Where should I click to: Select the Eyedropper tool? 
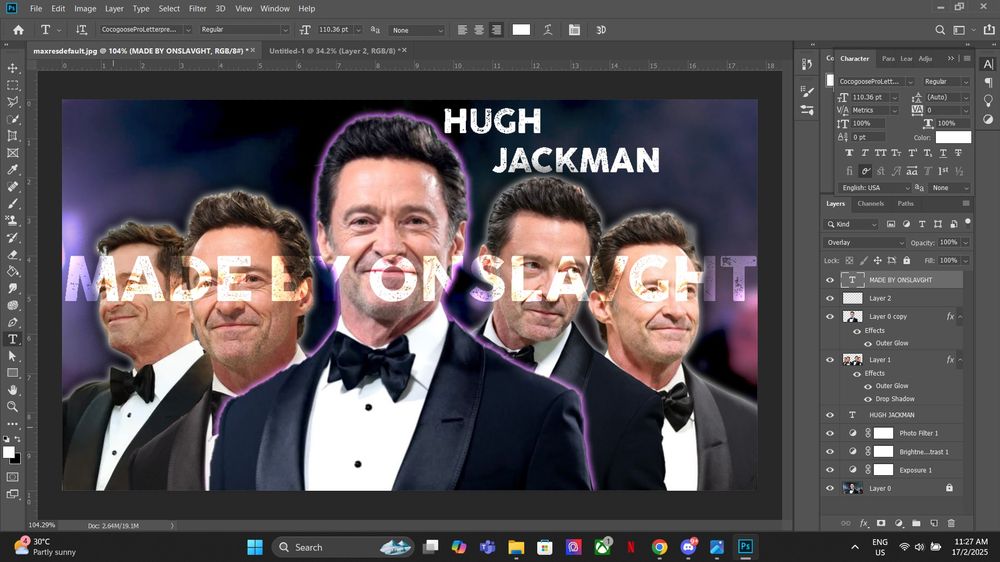pyautogui.click(x=13, y=170)
